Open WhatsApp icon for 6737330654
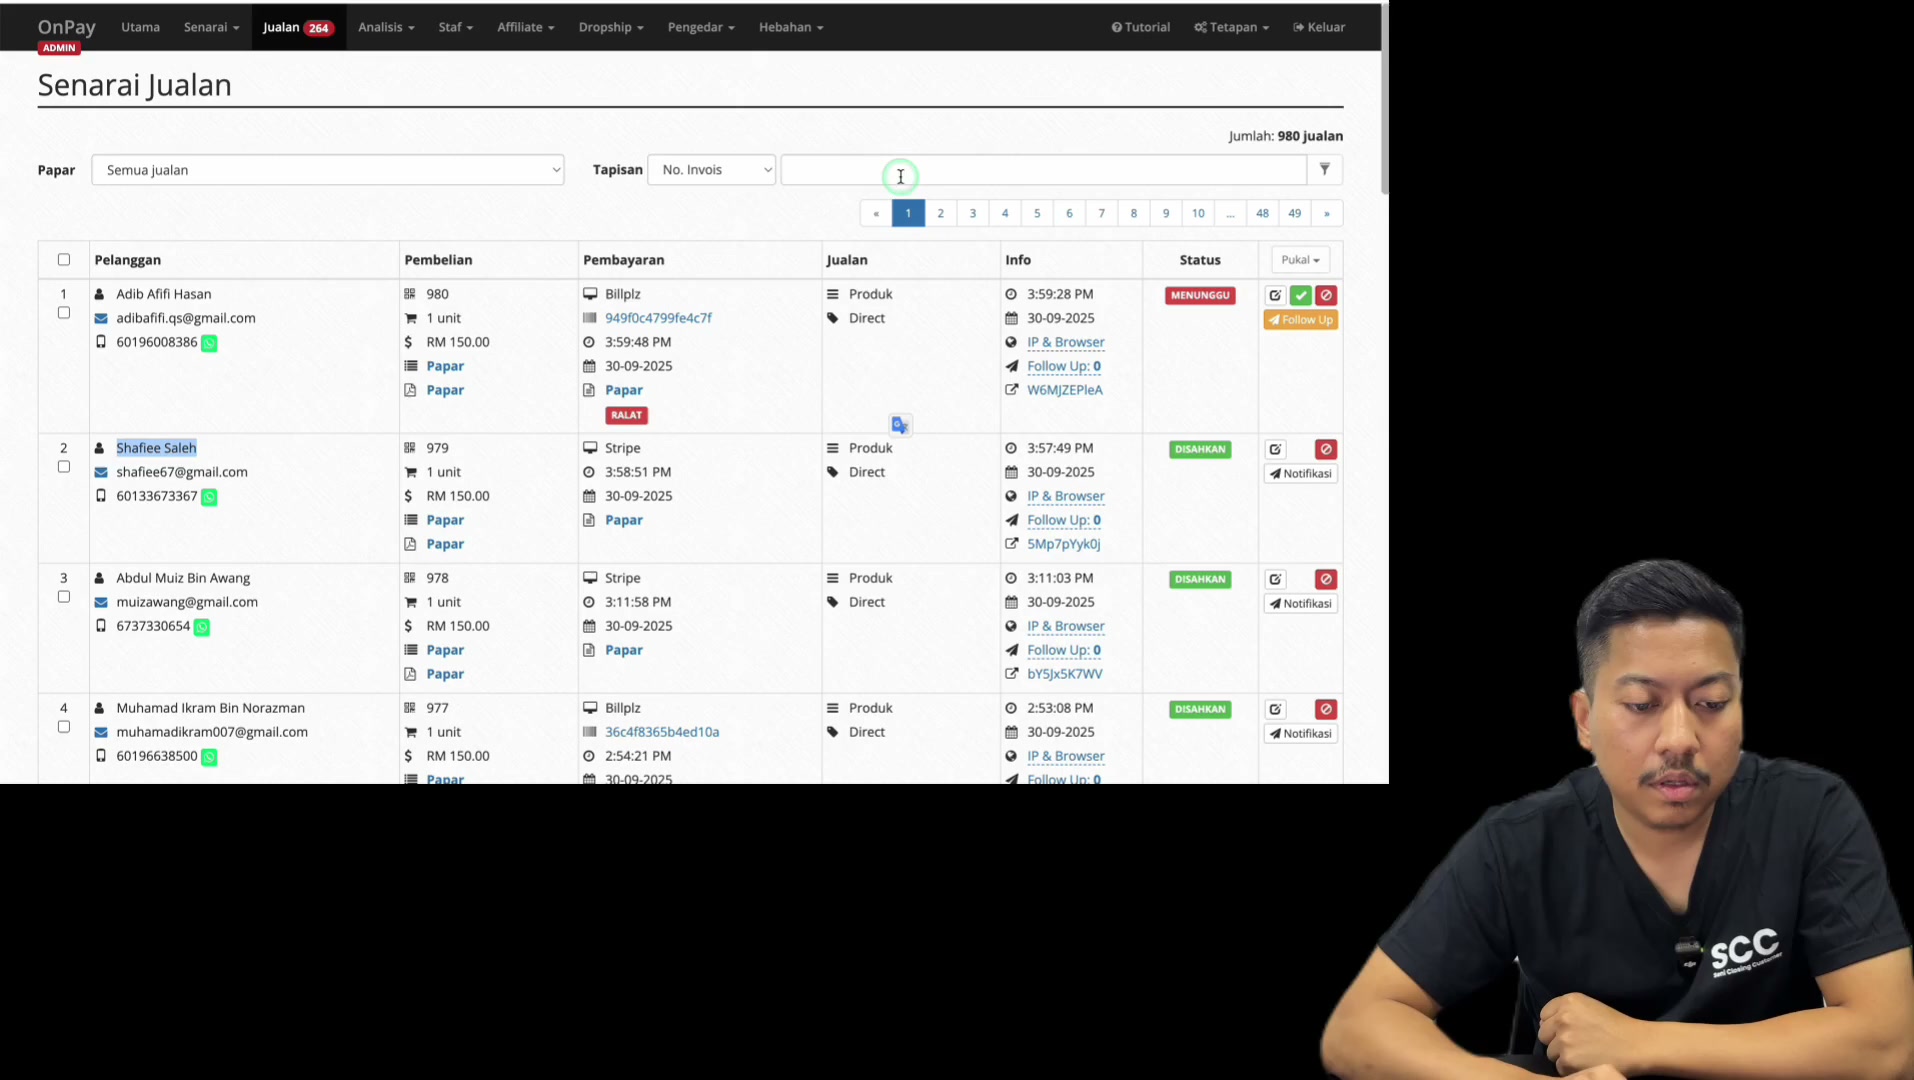The image size is (1914, 1080). [x=202, y=627]
